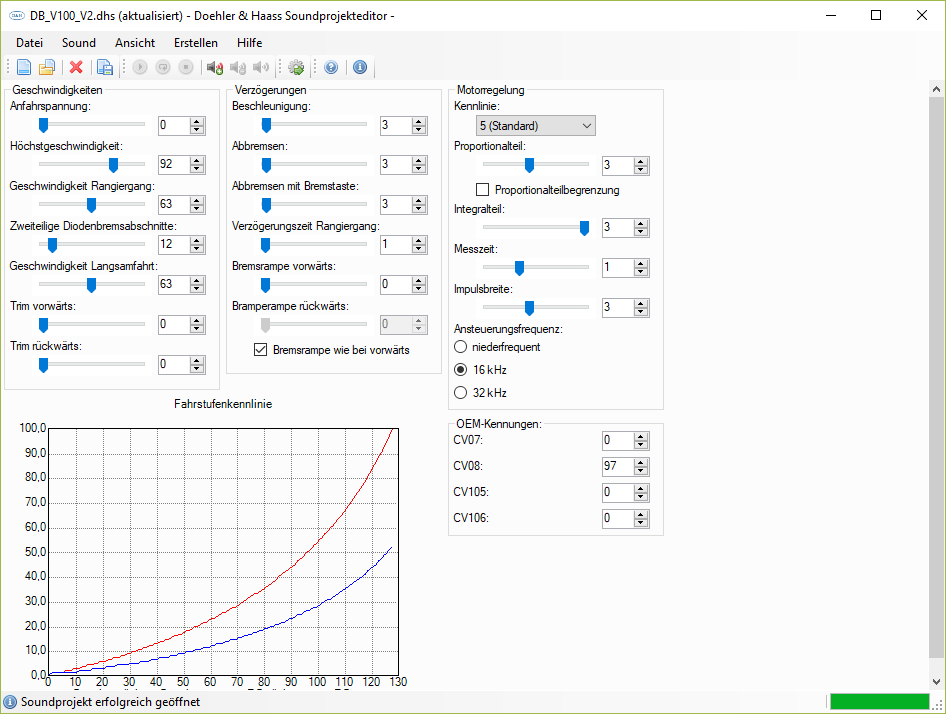Click status bar info icon

coord(10,702)
